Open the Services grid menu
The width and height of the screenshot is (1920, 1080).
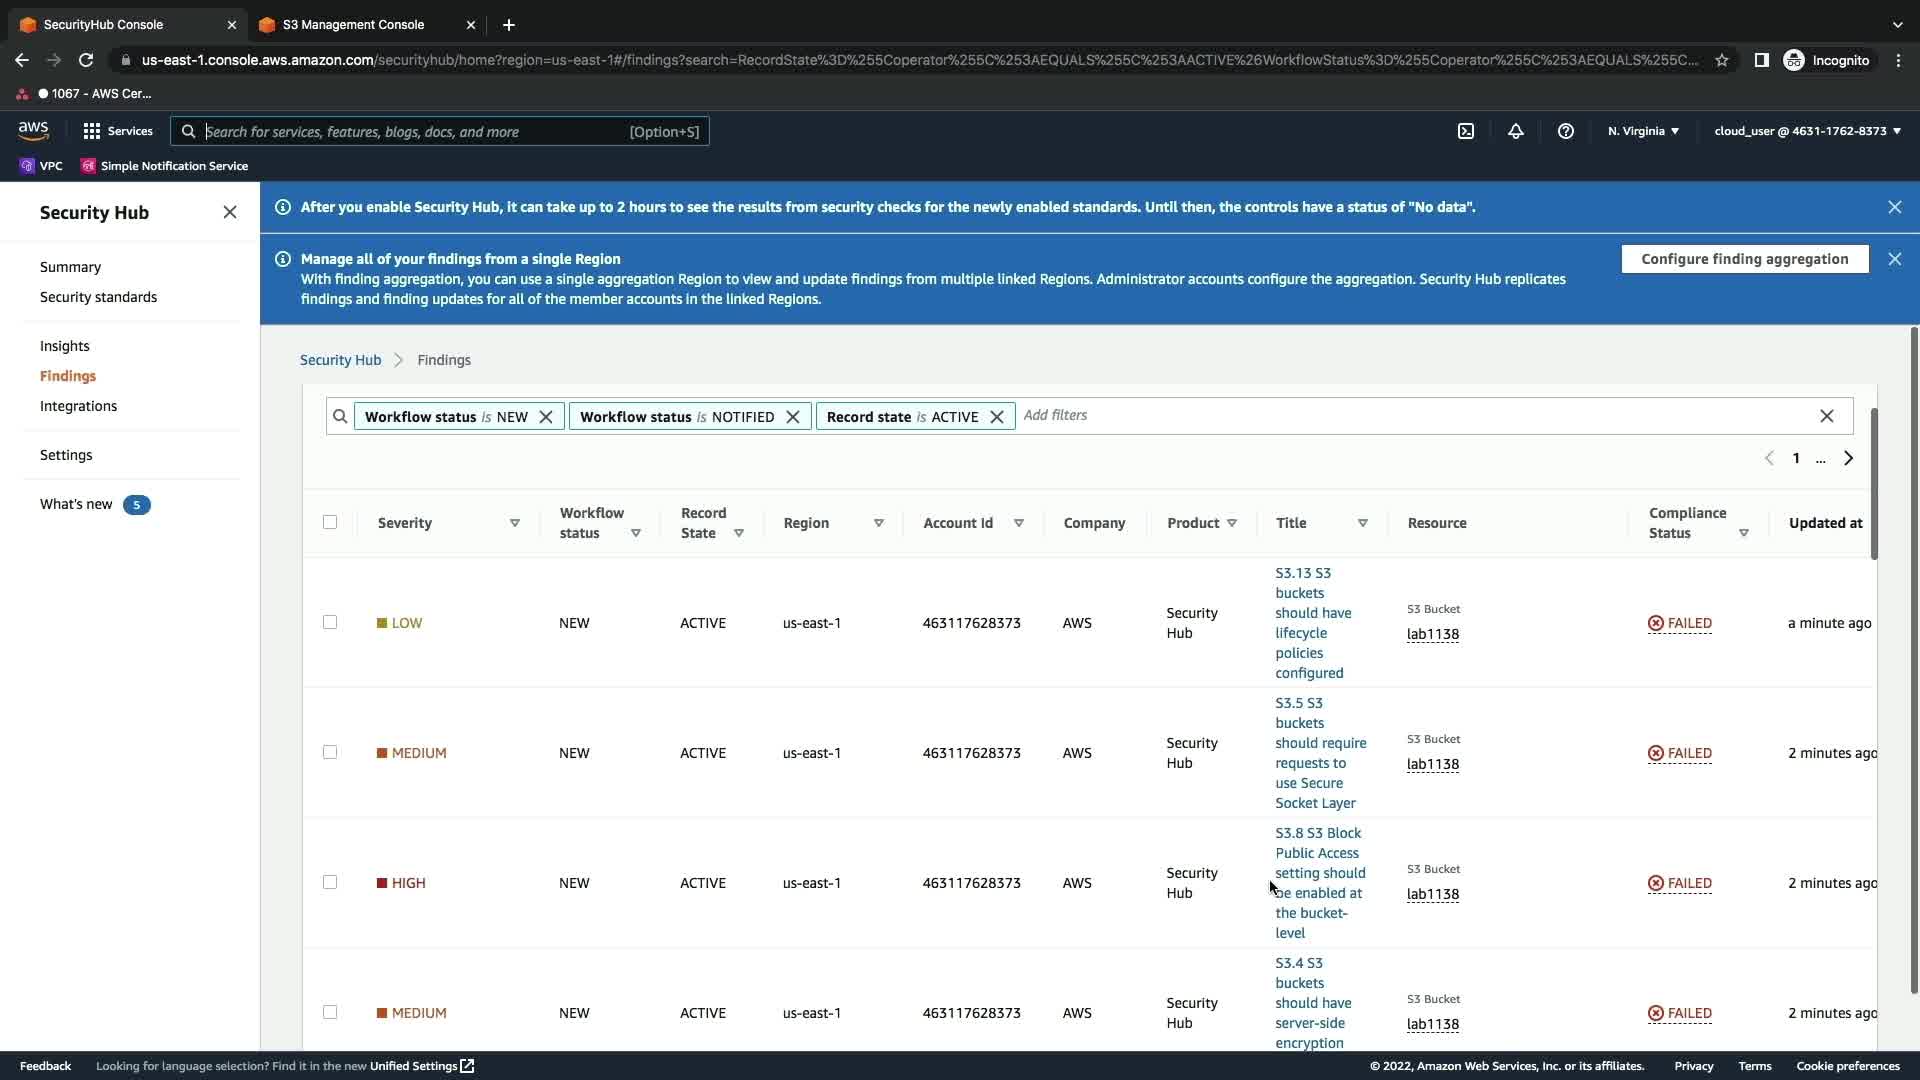[x=118, y=131]
